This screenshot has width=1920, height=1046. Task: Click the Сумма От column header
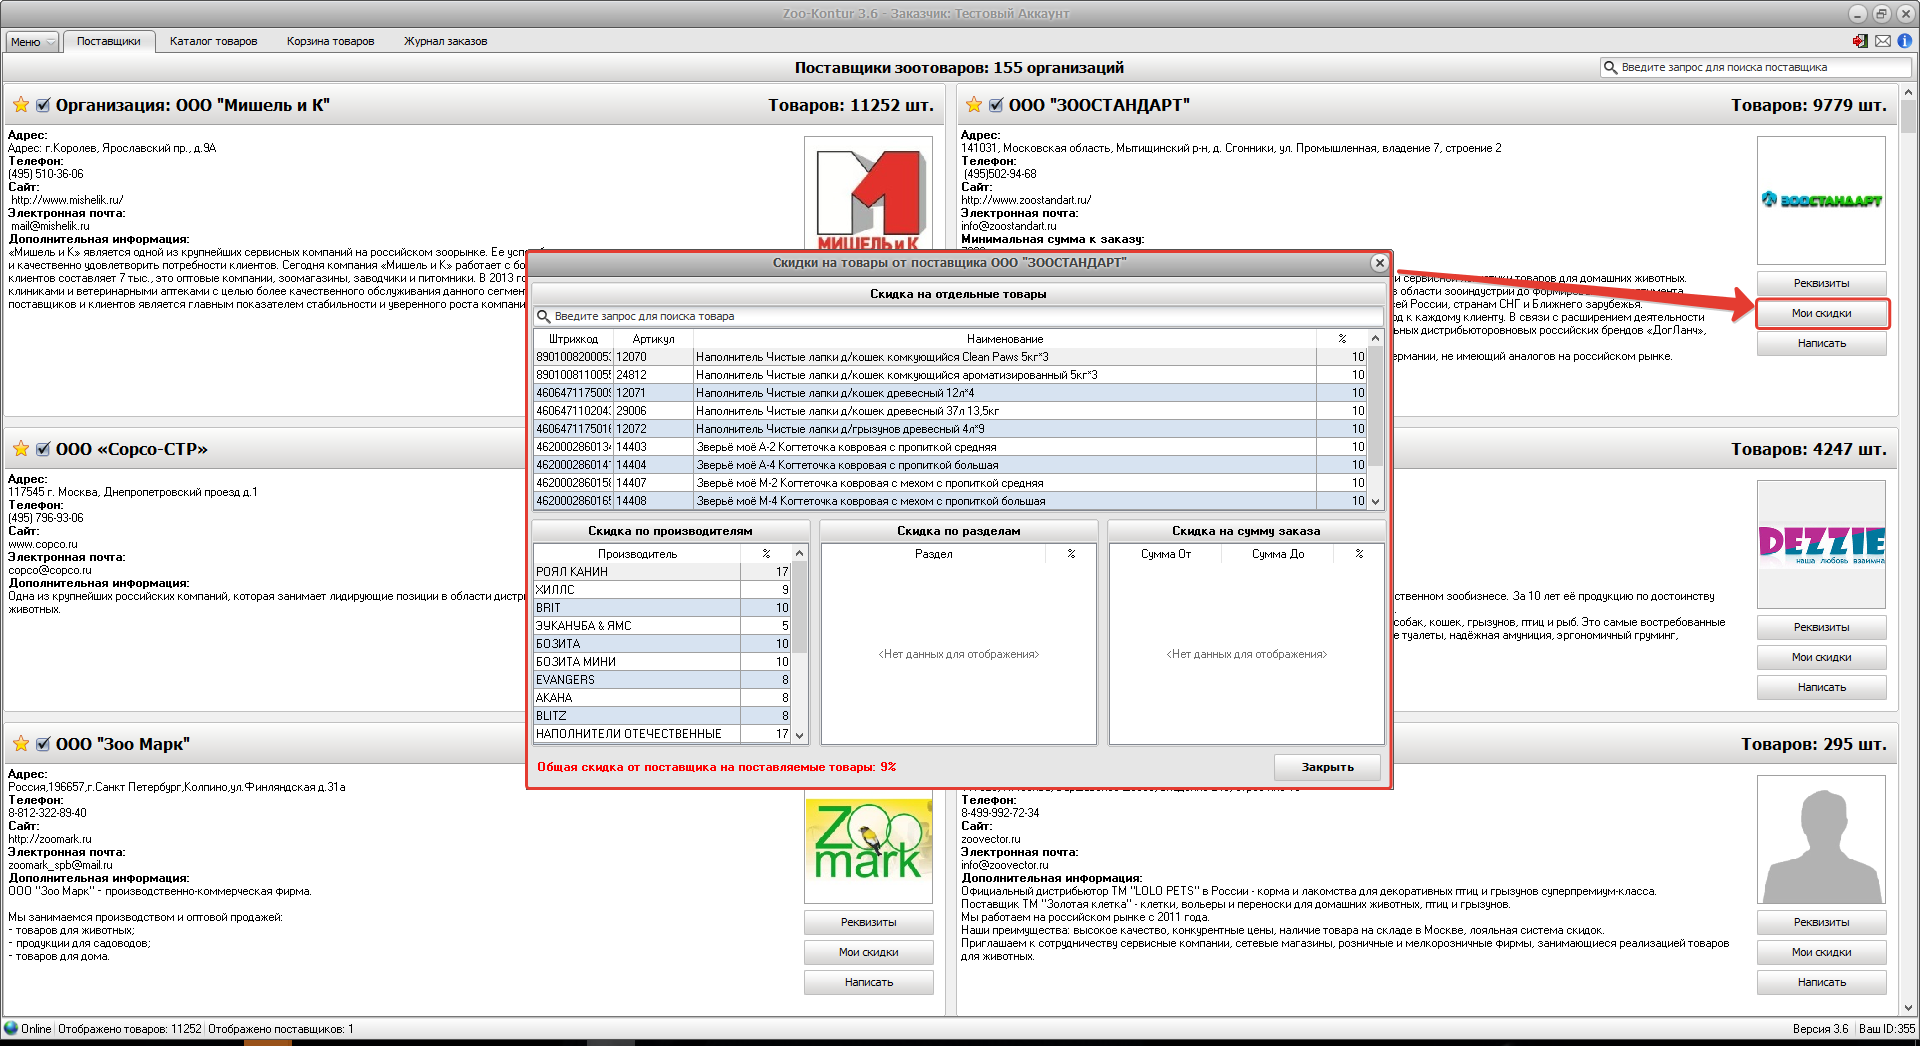tap(1165, 554)
